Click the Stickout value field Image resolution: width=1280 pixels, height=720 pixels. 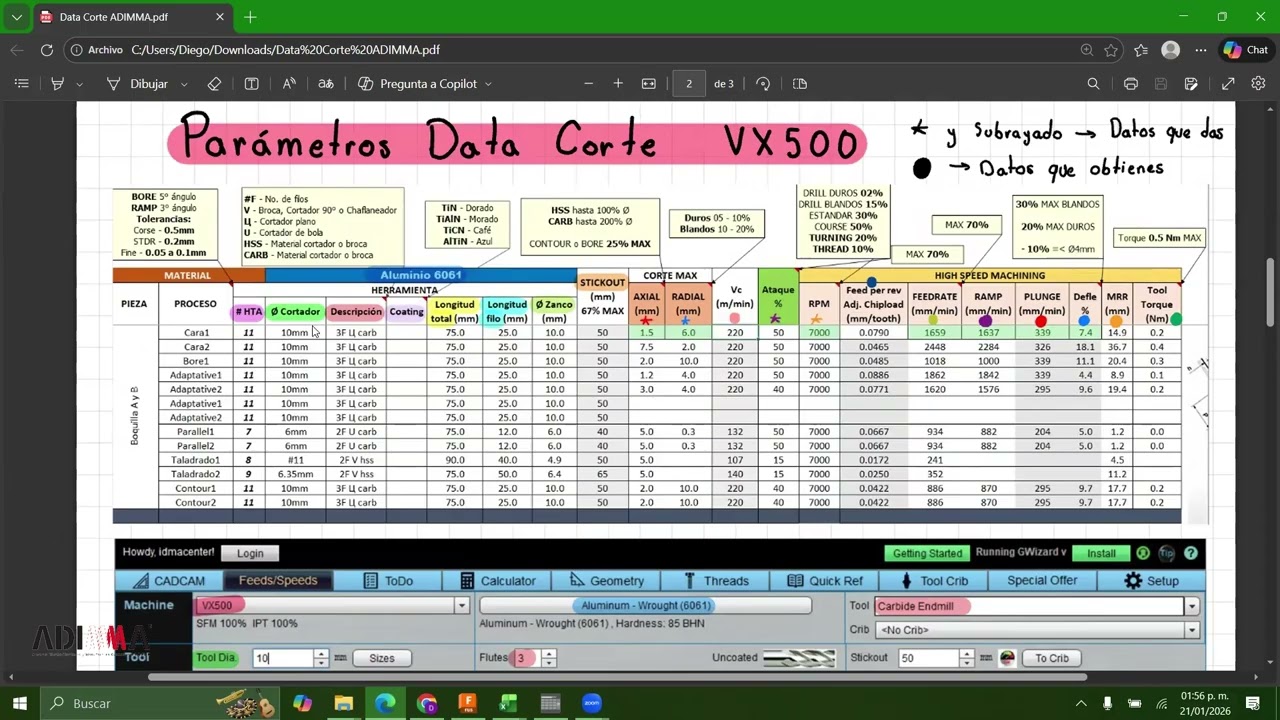[928, 658]
